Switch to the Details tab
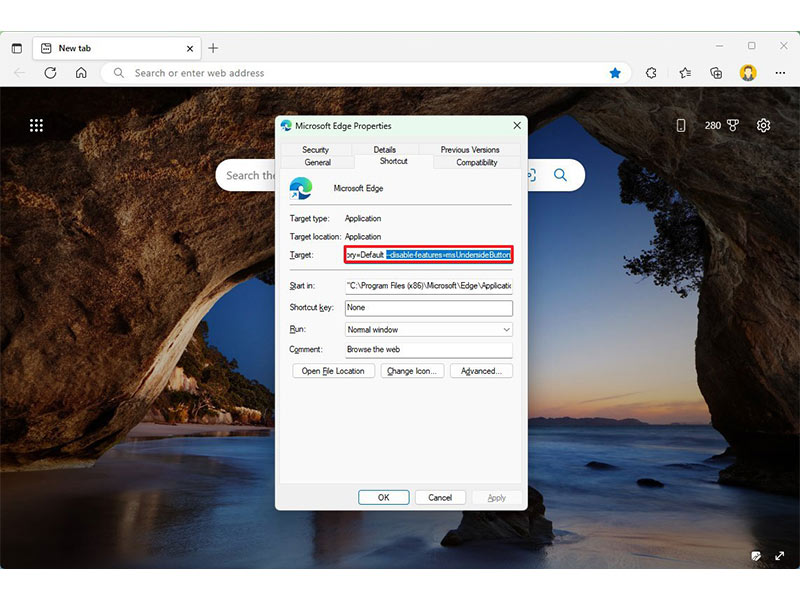Viewport: 800px width, 600px height. 385,149
